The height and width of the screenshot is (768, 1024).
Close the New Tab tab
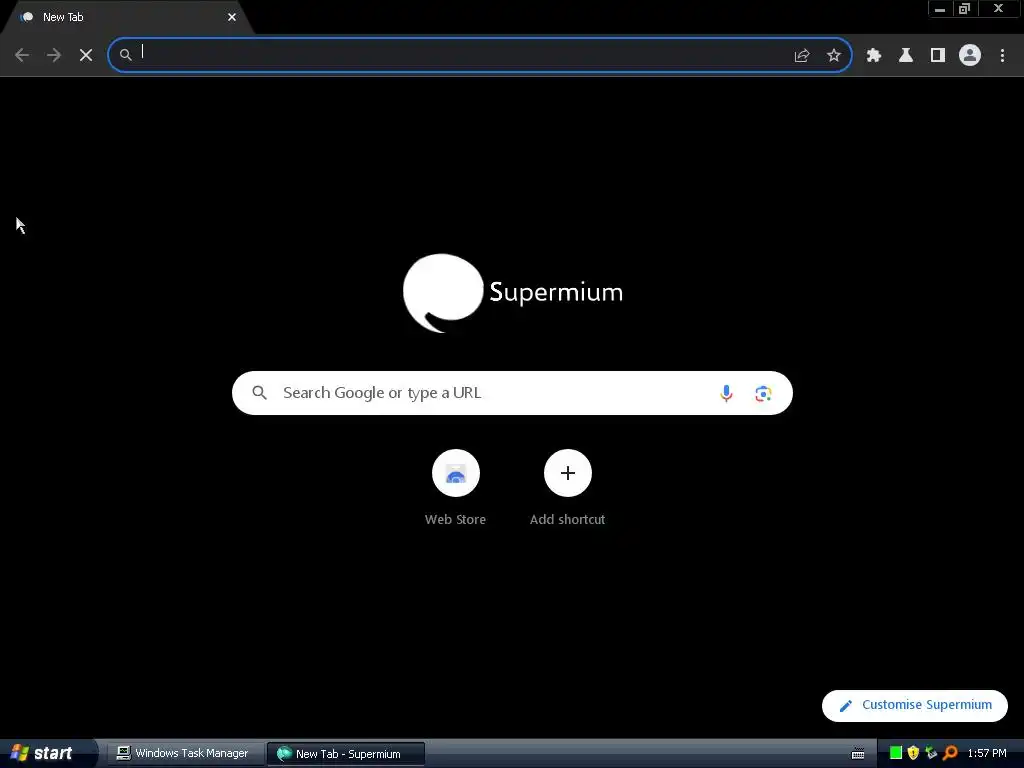pos(232,17)
